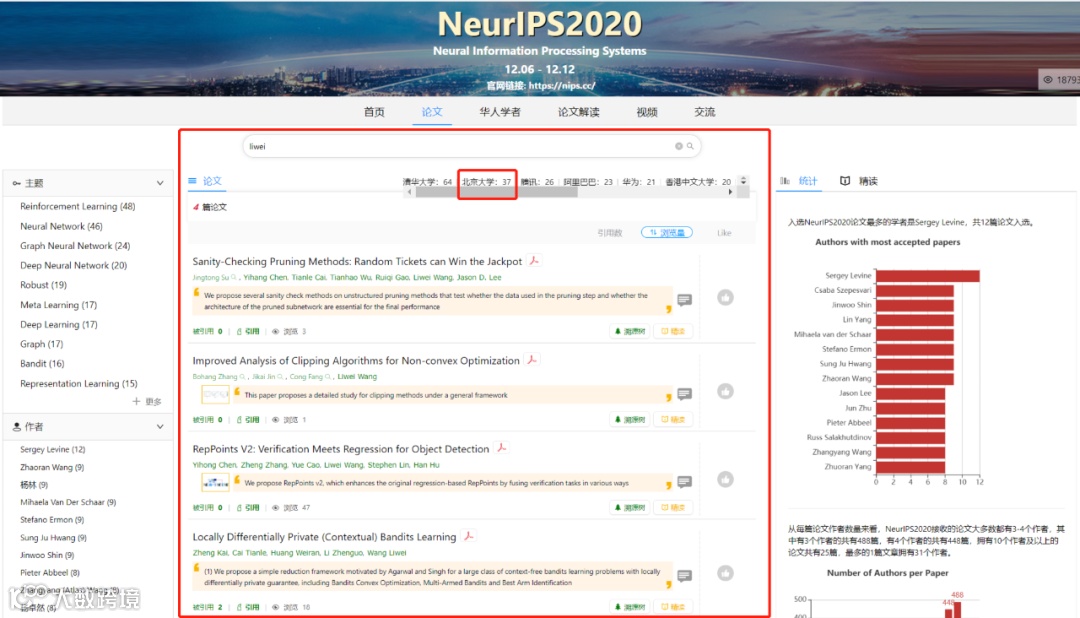Image resolution: width=1080 pixels, height=618 pixels.
Task: Filter by topic Graph Neural Network (24)
Action: coord(74,245)
